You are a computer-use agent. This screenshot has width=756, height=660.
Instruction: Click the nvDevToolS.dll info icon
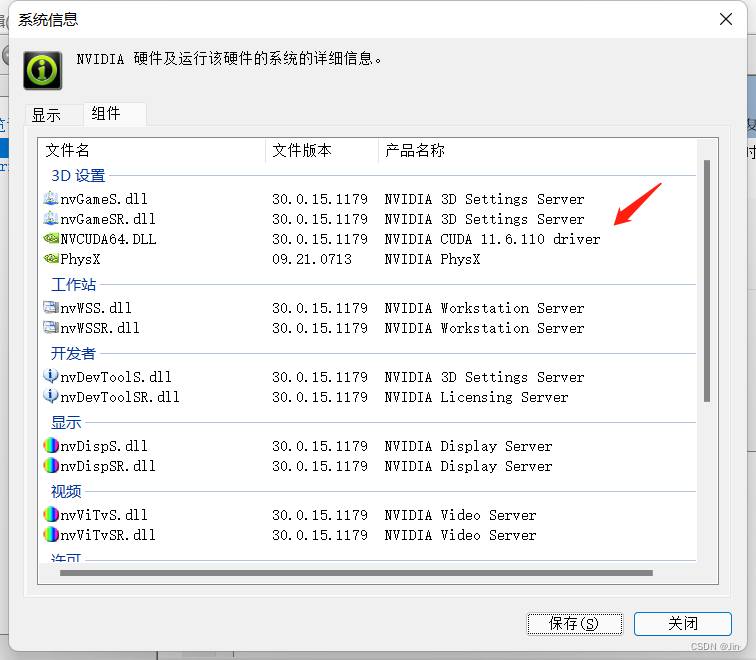click(x=51, y=376)
